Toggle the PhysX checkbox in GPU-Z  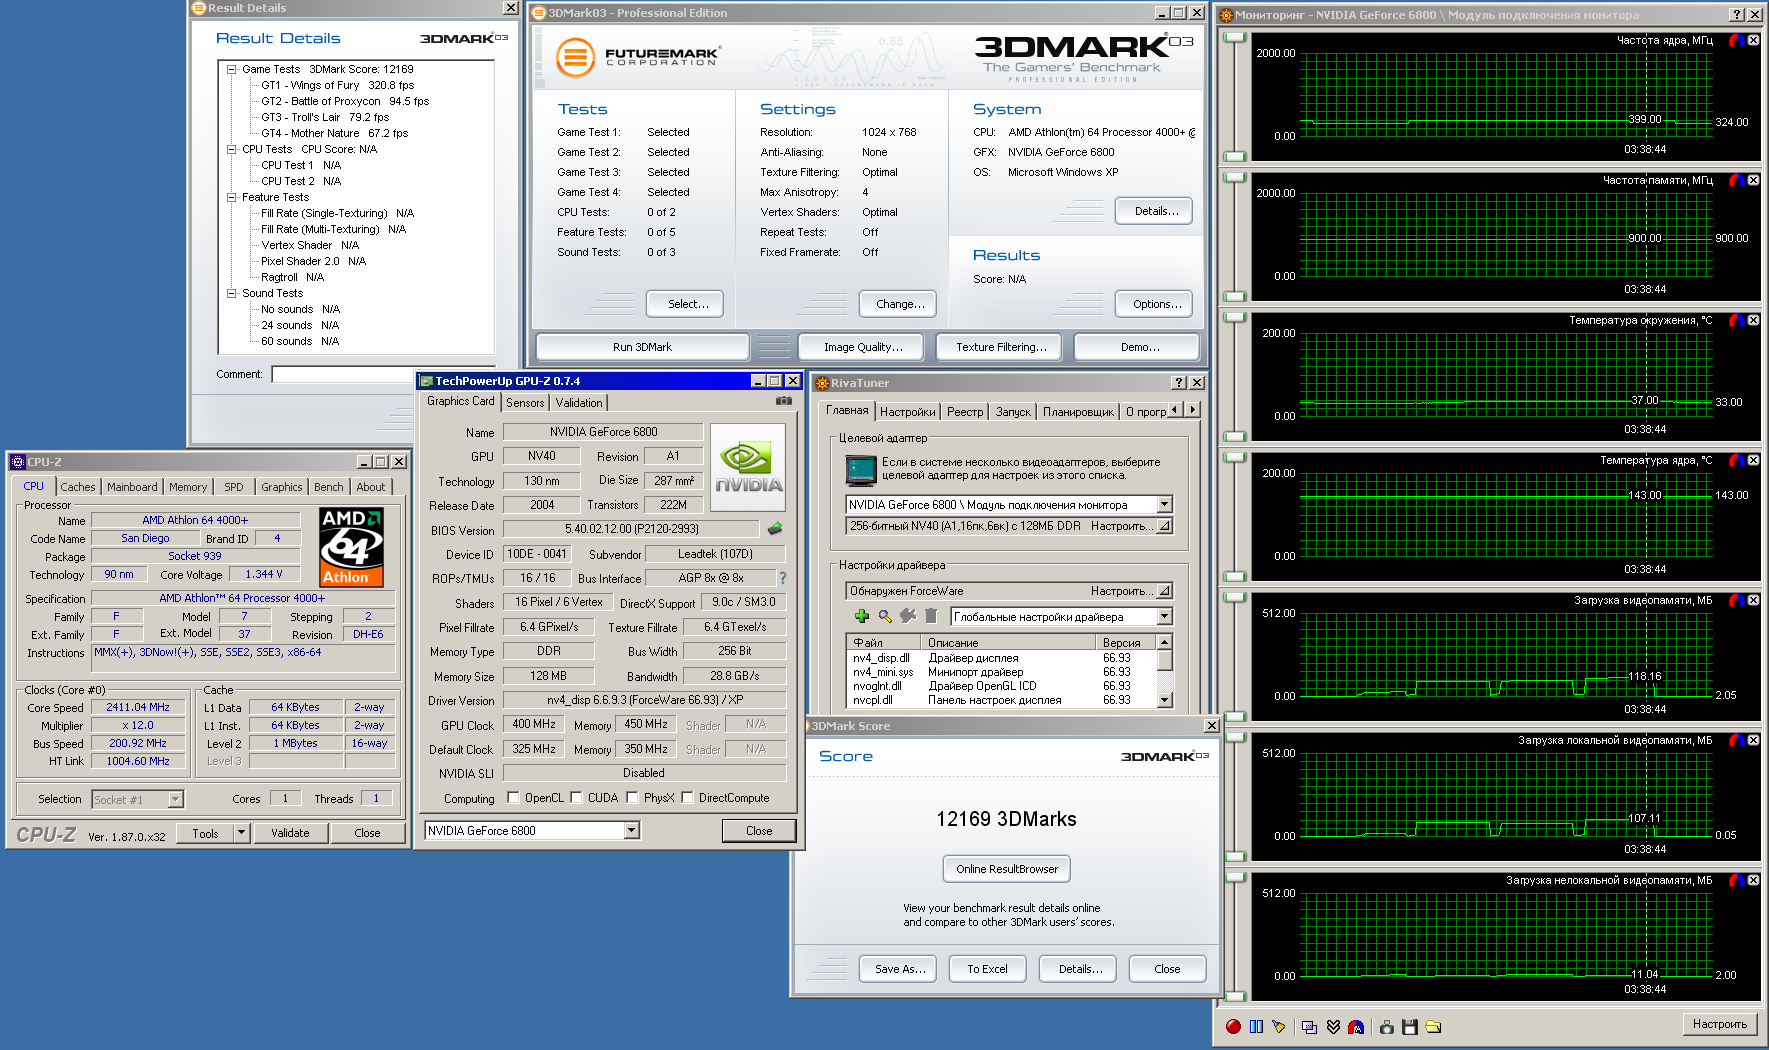click(632, 798)
